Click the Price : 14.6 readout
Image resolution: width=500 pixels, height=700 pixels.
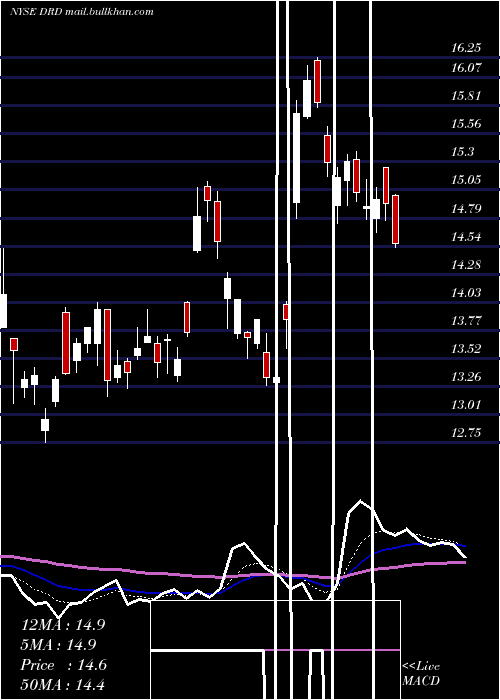coord(64,665)
